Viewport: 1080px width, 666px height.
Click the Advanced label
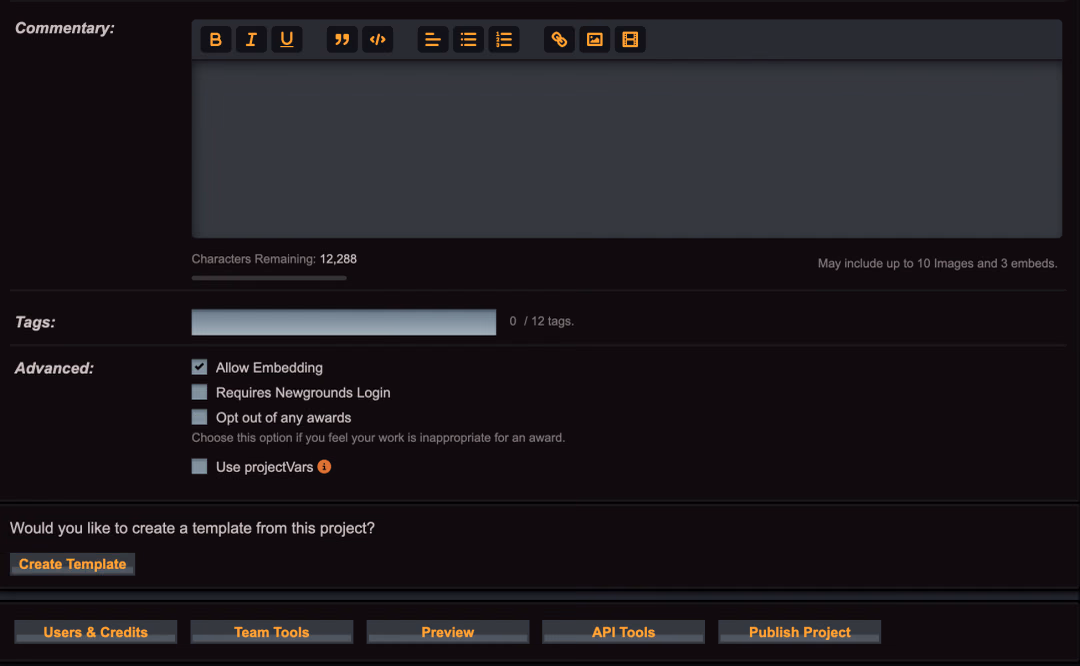coord(54,368)
